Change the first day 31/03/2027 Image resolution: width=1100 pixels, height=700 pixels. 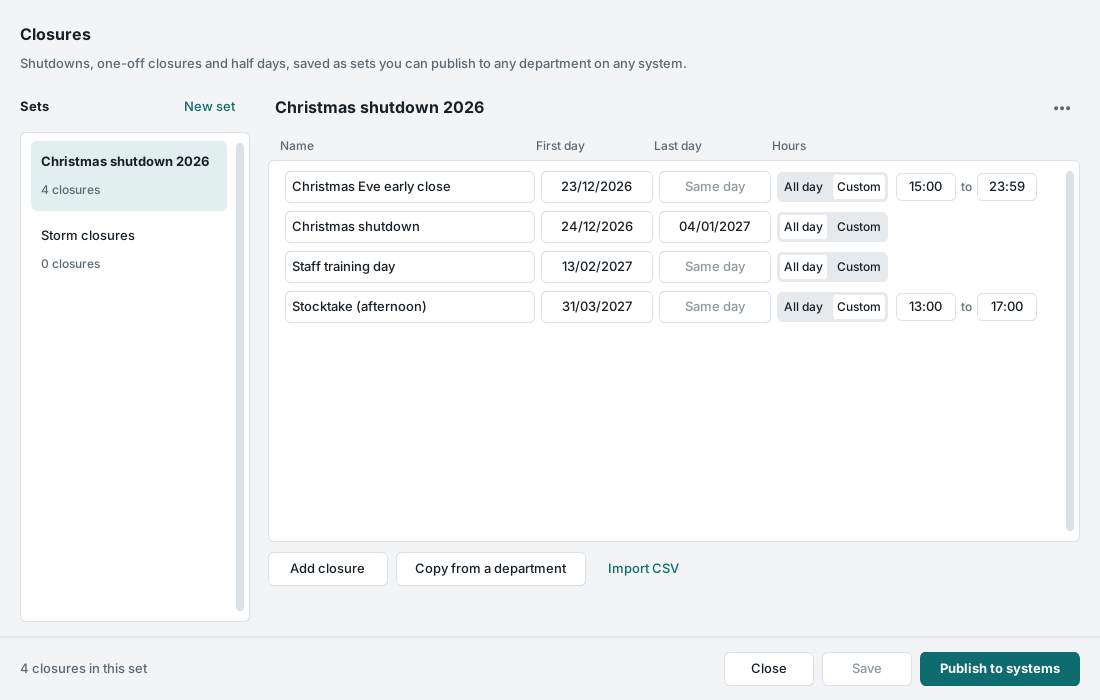tap(597, 307)
